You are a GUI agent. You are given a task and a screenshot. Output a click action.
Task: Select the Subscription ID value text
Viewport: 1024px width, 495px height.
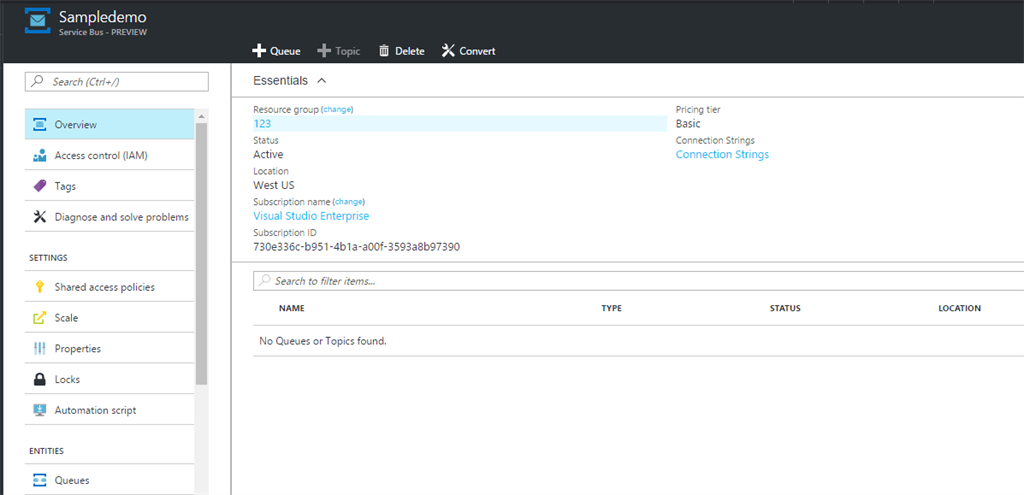pyautogui.click(x=357, y=247)
